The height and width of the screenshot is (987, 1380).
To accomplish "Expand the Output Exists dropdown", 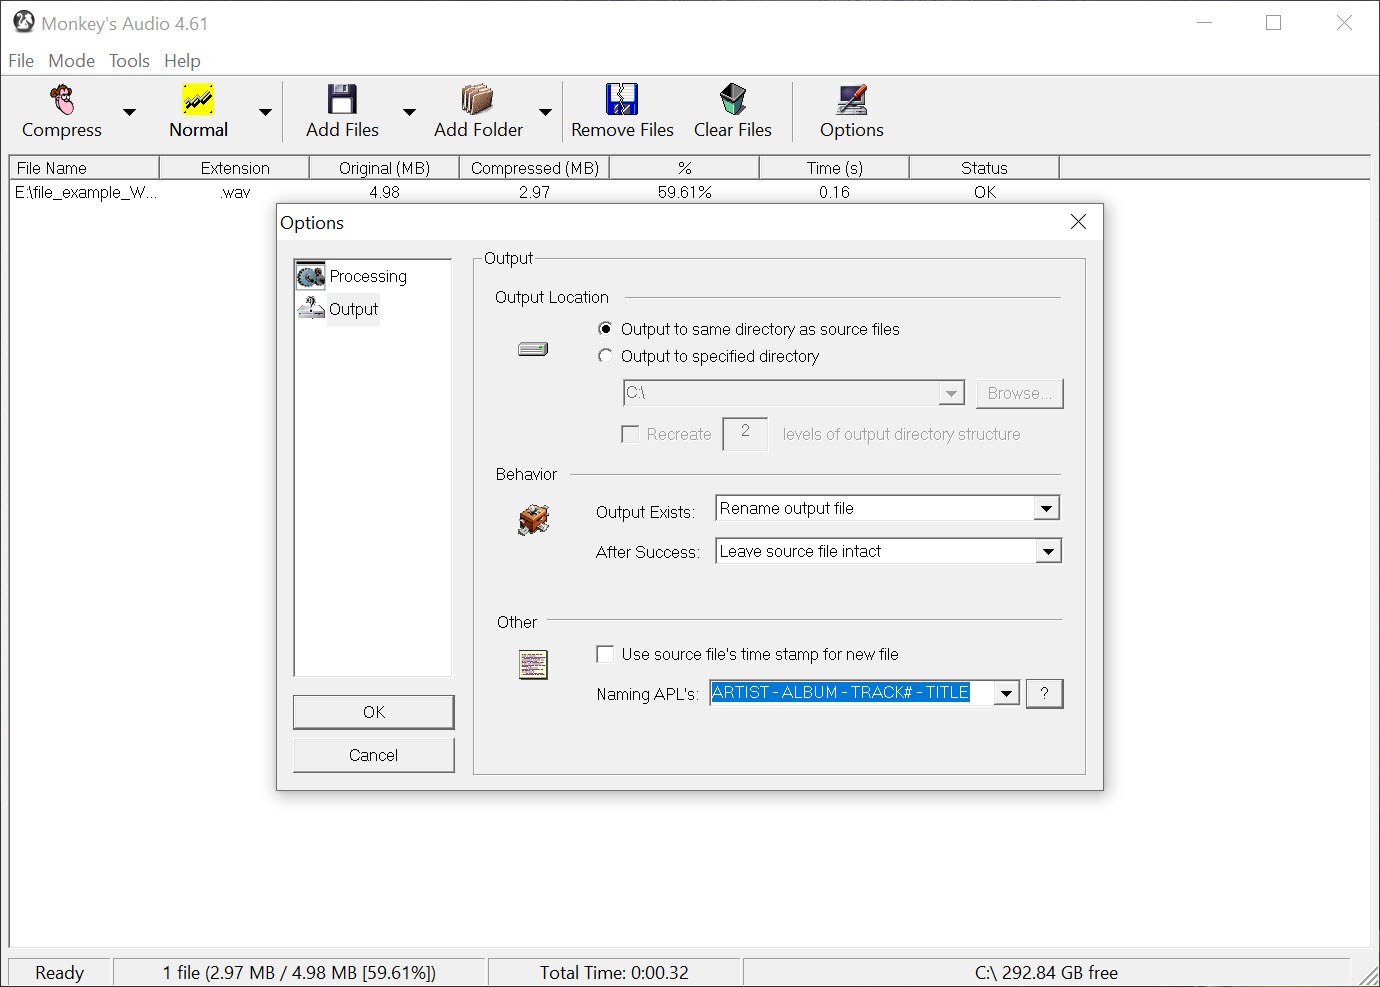I will tap(1046, 509).
